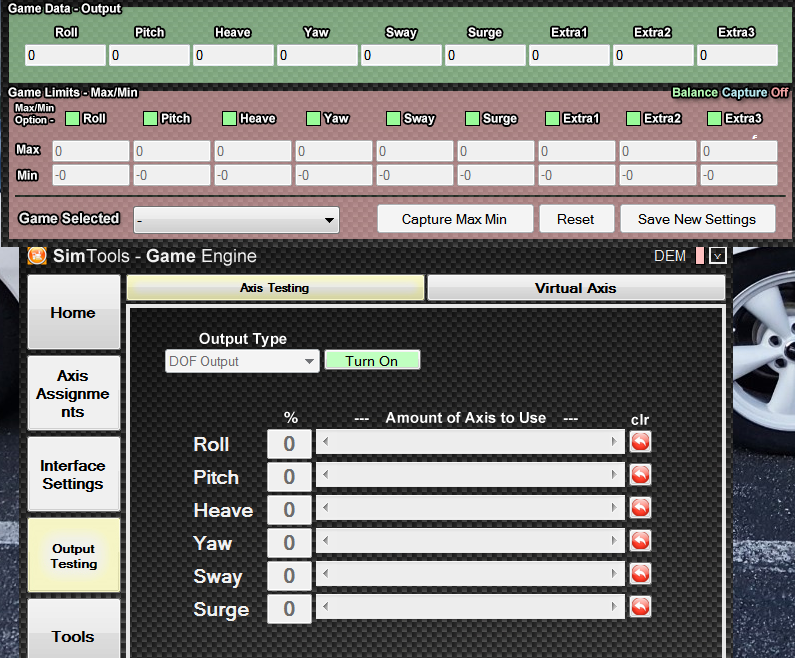Click the Surge Min limit field
The height and width of the screenshot is (662, 795).
pos(496,175)
